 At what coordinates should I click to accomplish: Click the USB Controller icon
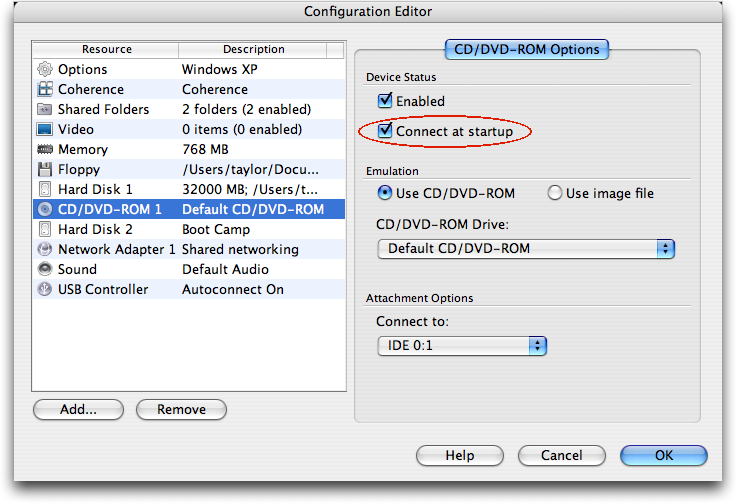pos(45,289)
